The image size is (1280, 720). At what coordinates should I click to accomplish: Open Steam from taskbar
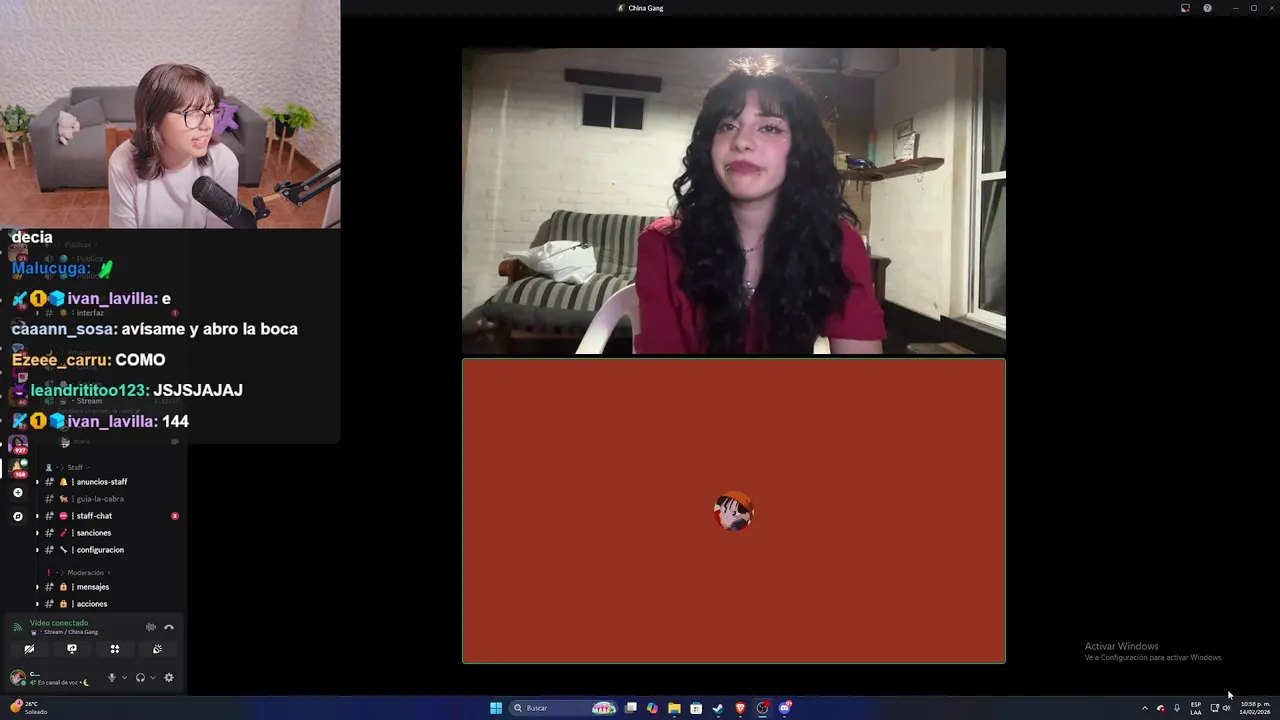(718, 708)
